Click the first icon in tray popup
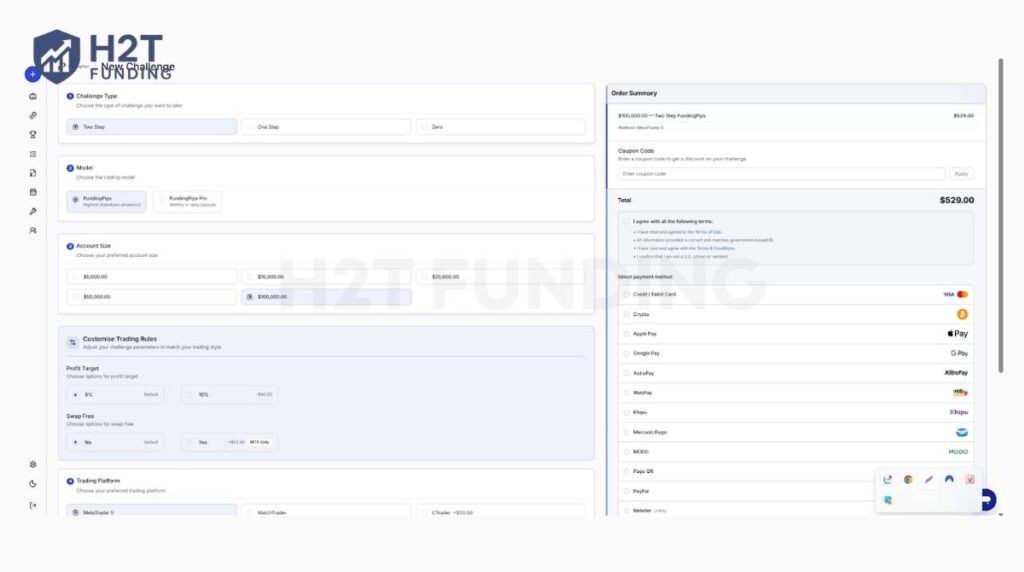 (x=888, y=479)
